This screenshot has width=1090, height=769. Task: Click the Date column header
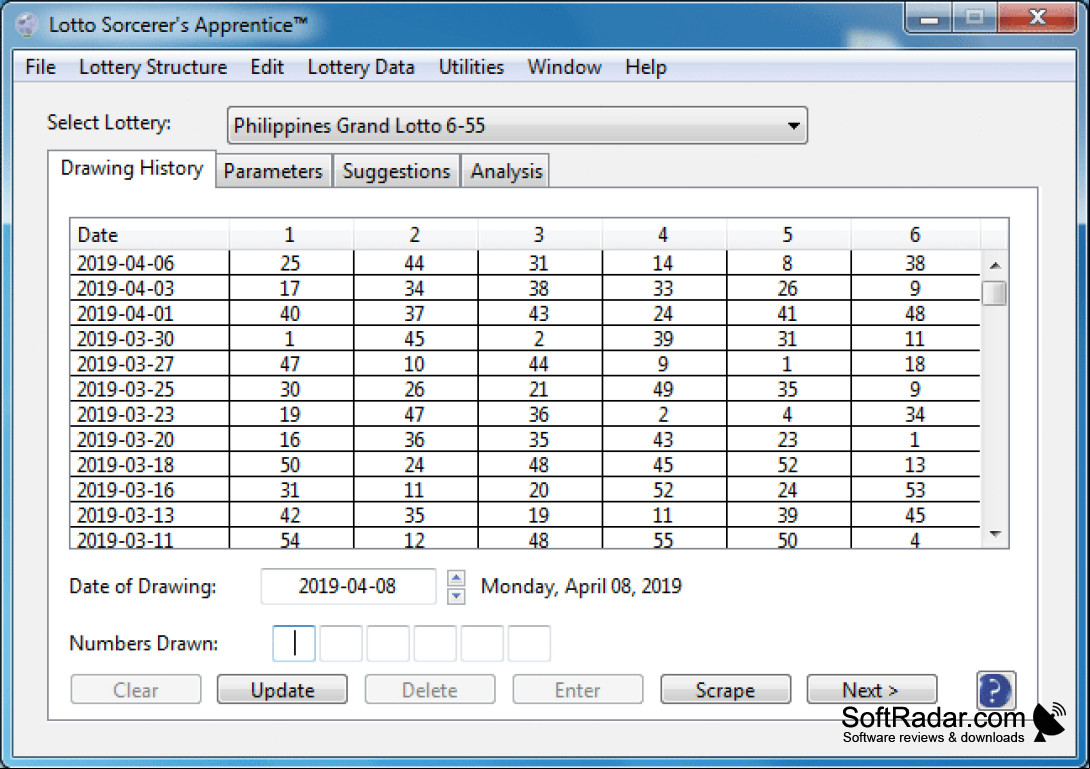tap(149, 235)
